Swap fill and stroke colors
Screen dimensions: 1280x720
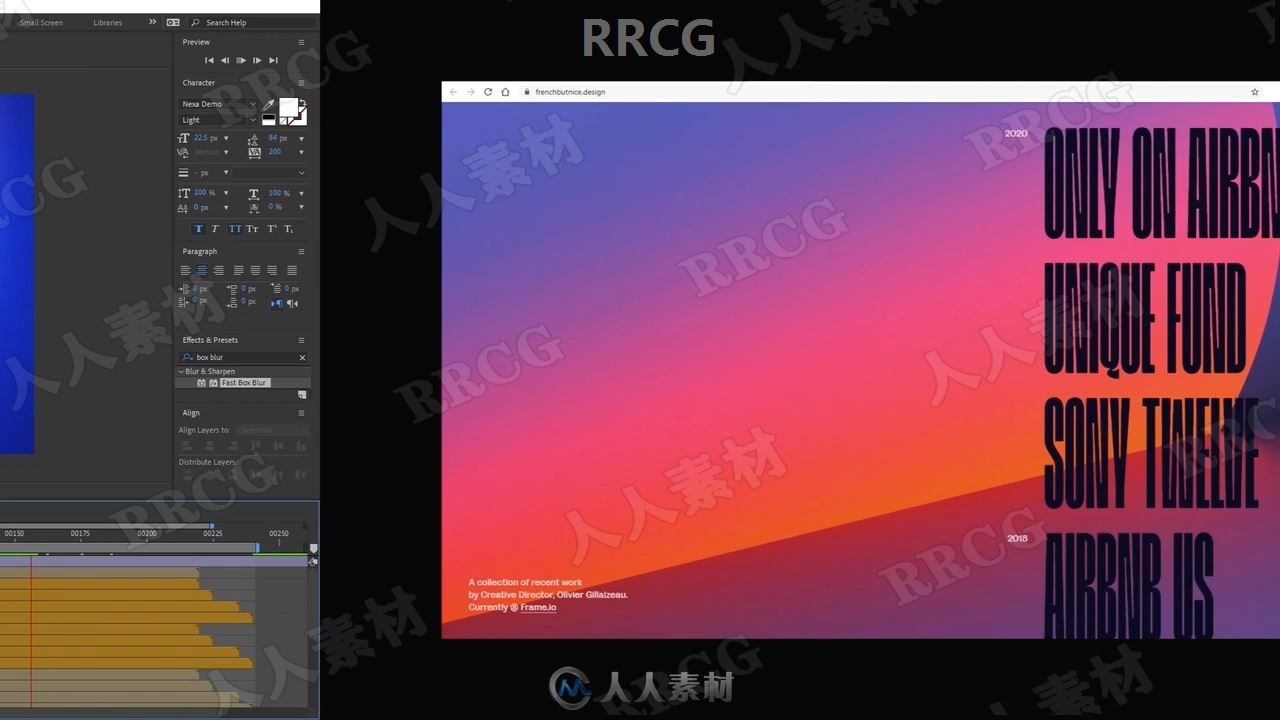coord(303,103)
